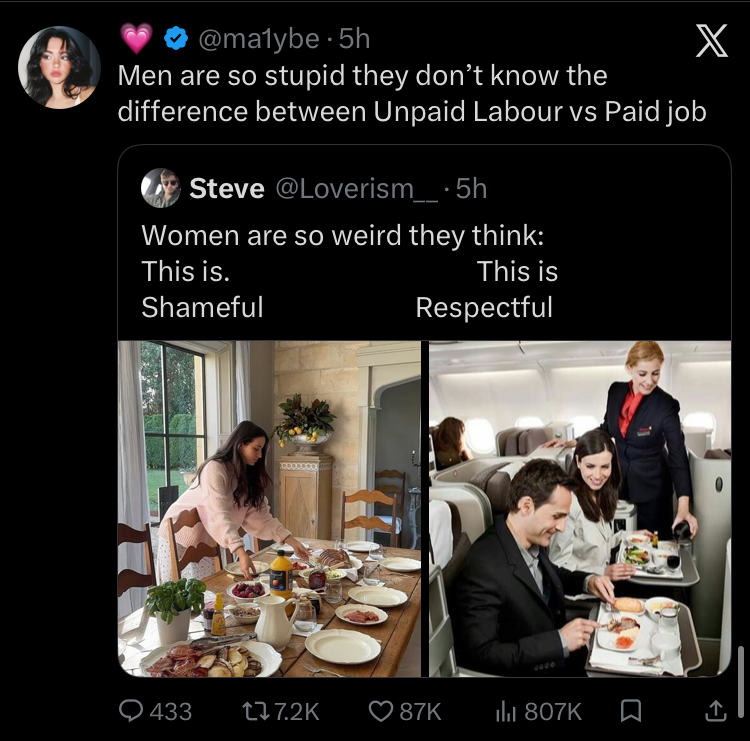Click the @Loverism__ handle
The height and width of the screenshot is (741, 750).
tap(355, 188)
